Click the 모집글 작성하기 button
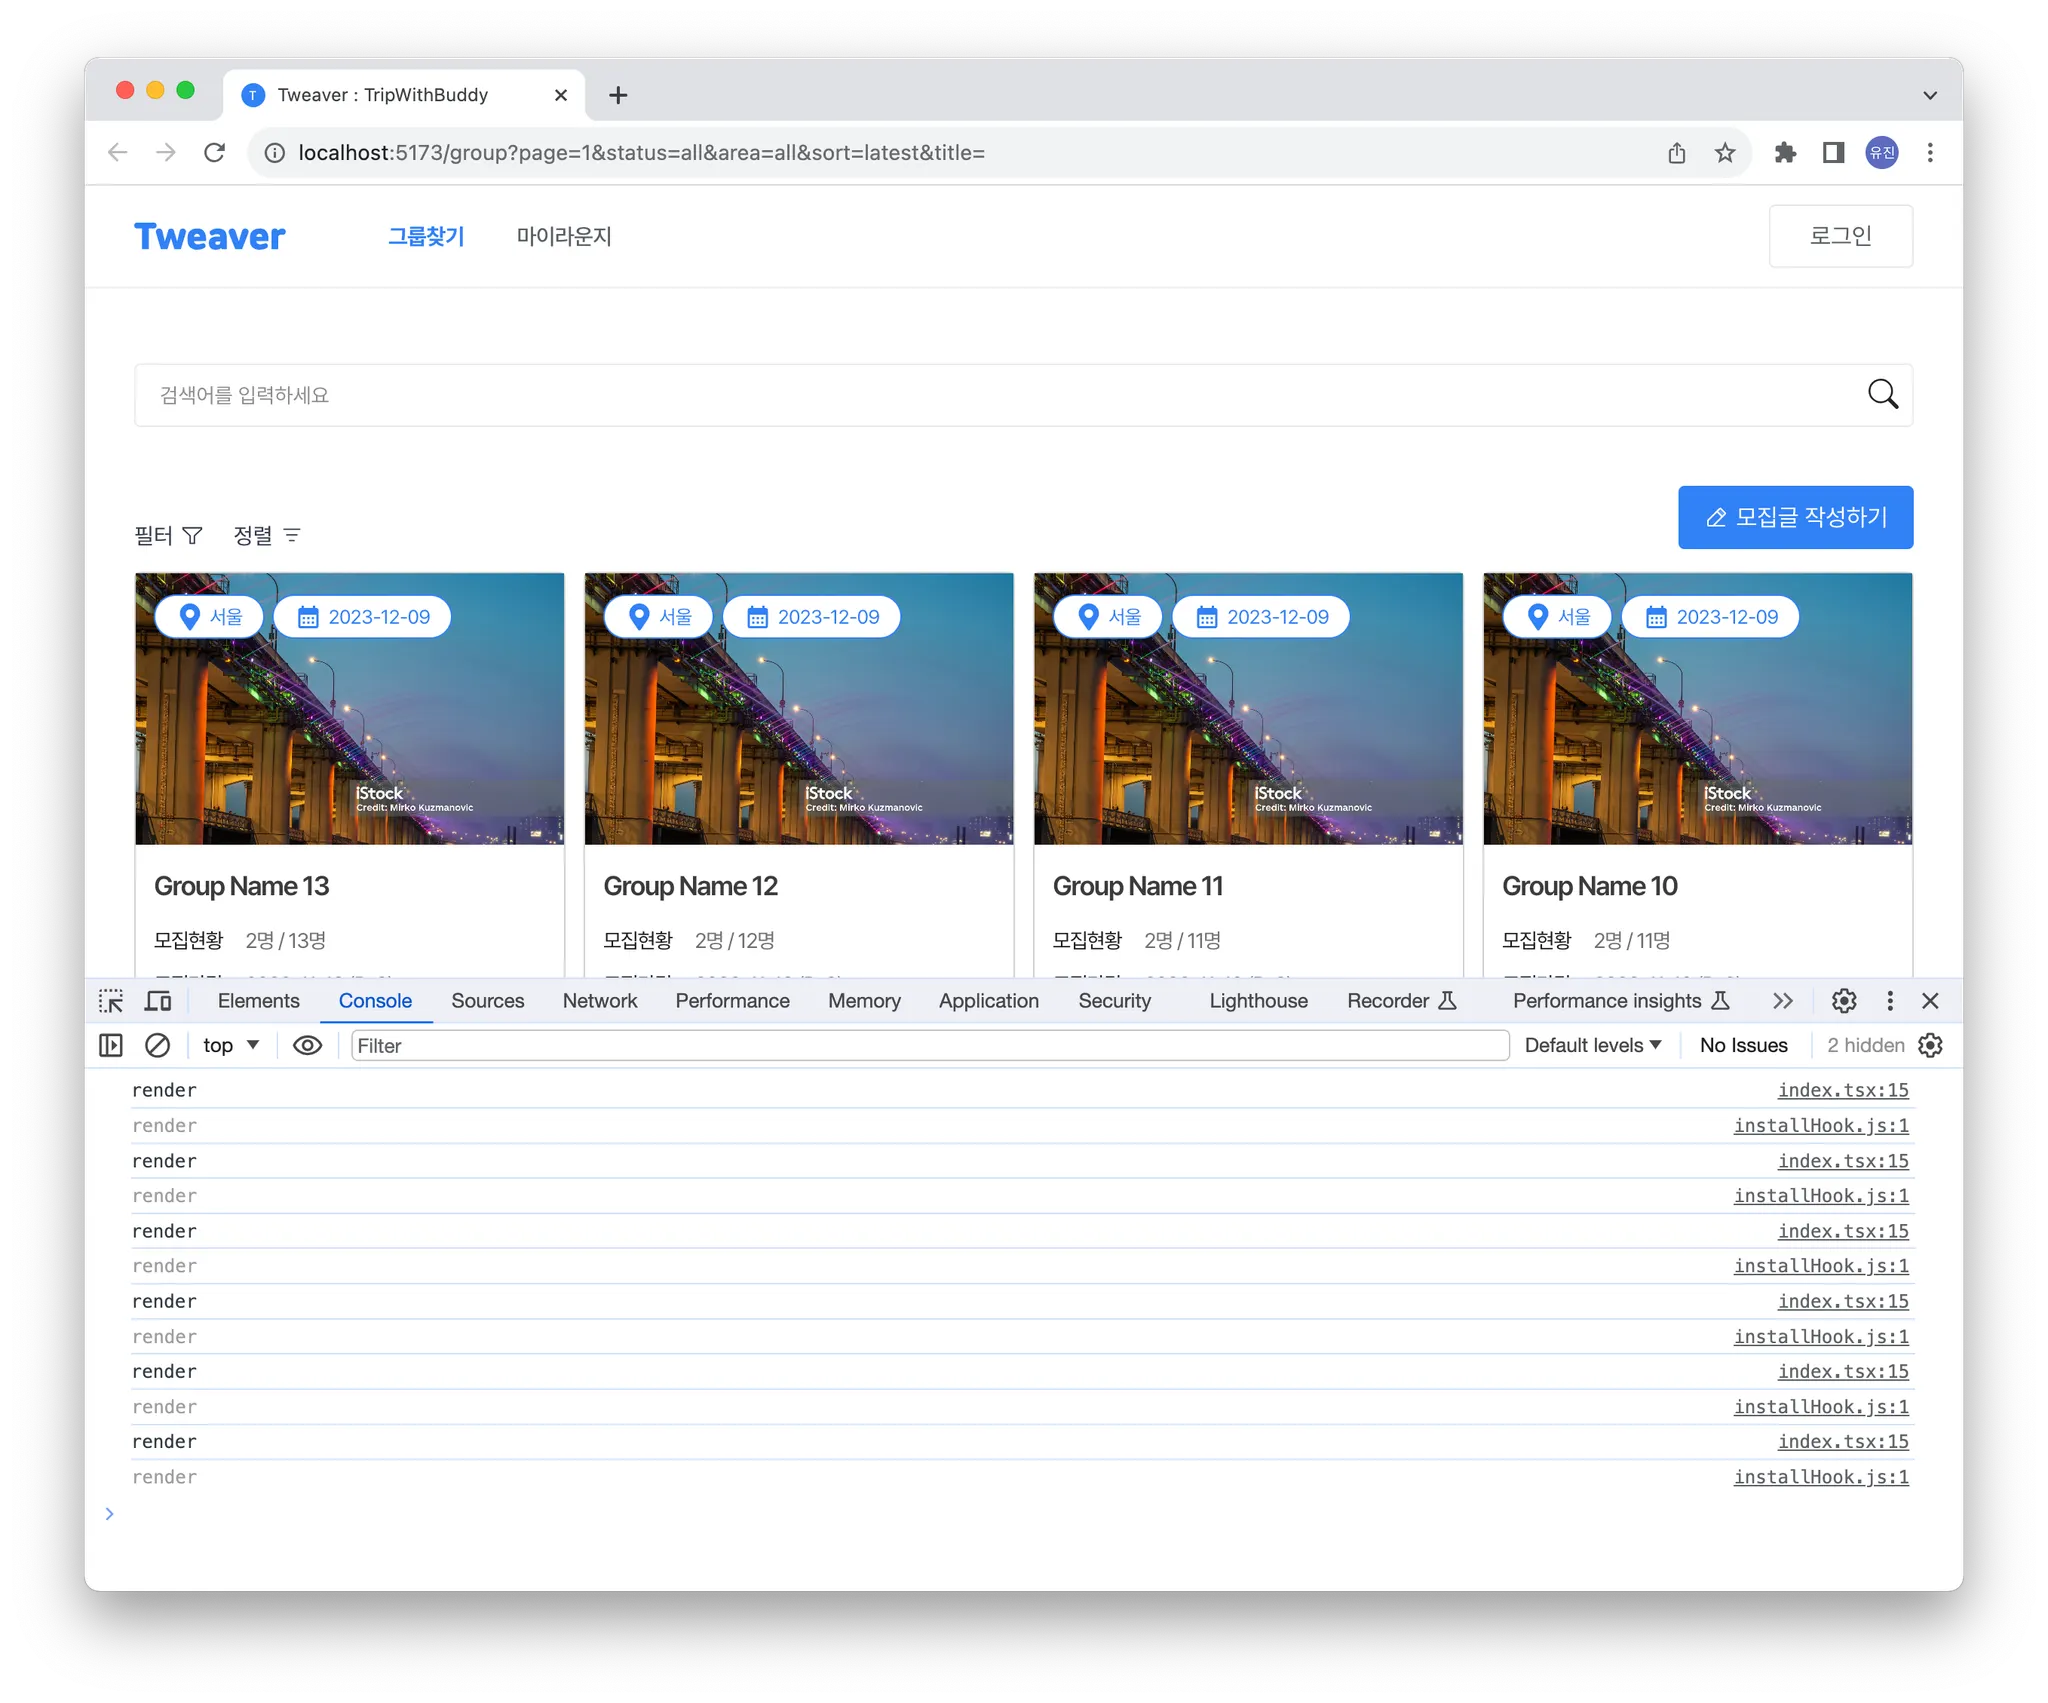 click(1795, 517)
